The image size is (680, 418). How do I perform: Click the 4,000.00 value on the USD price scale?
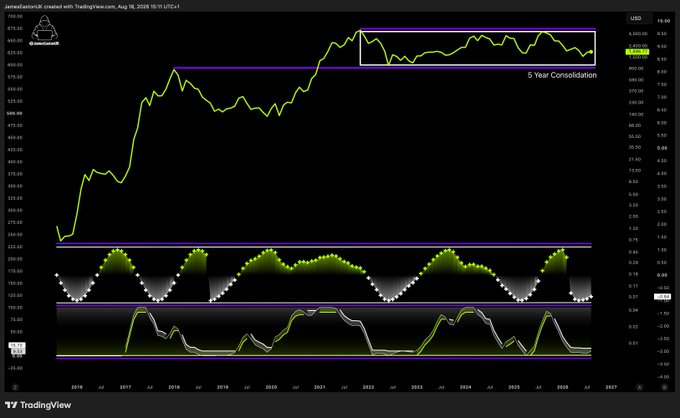coord(638,33)
